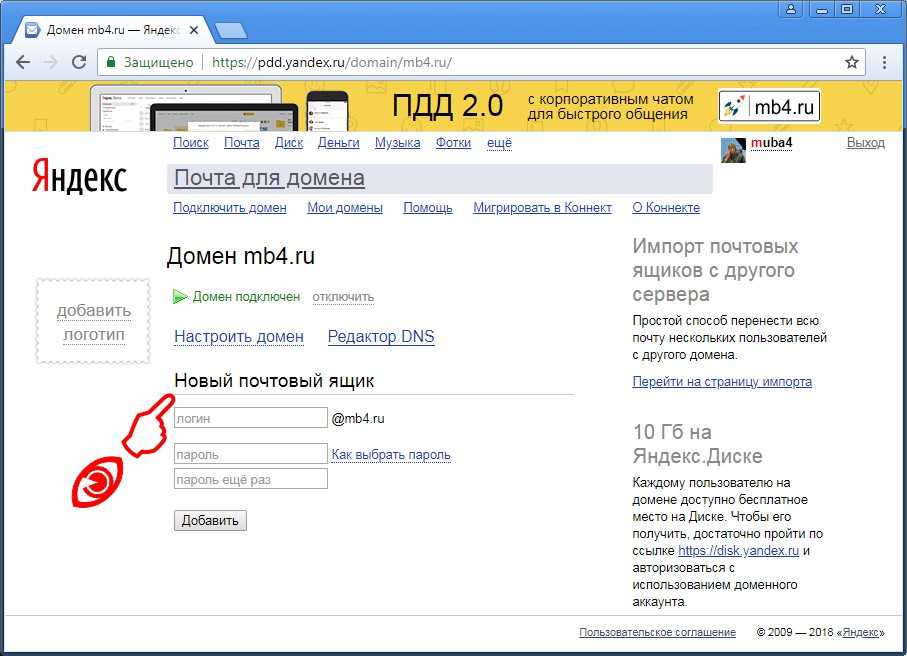Open the Диск service link
907x656 pixels.
coord(289,143)
